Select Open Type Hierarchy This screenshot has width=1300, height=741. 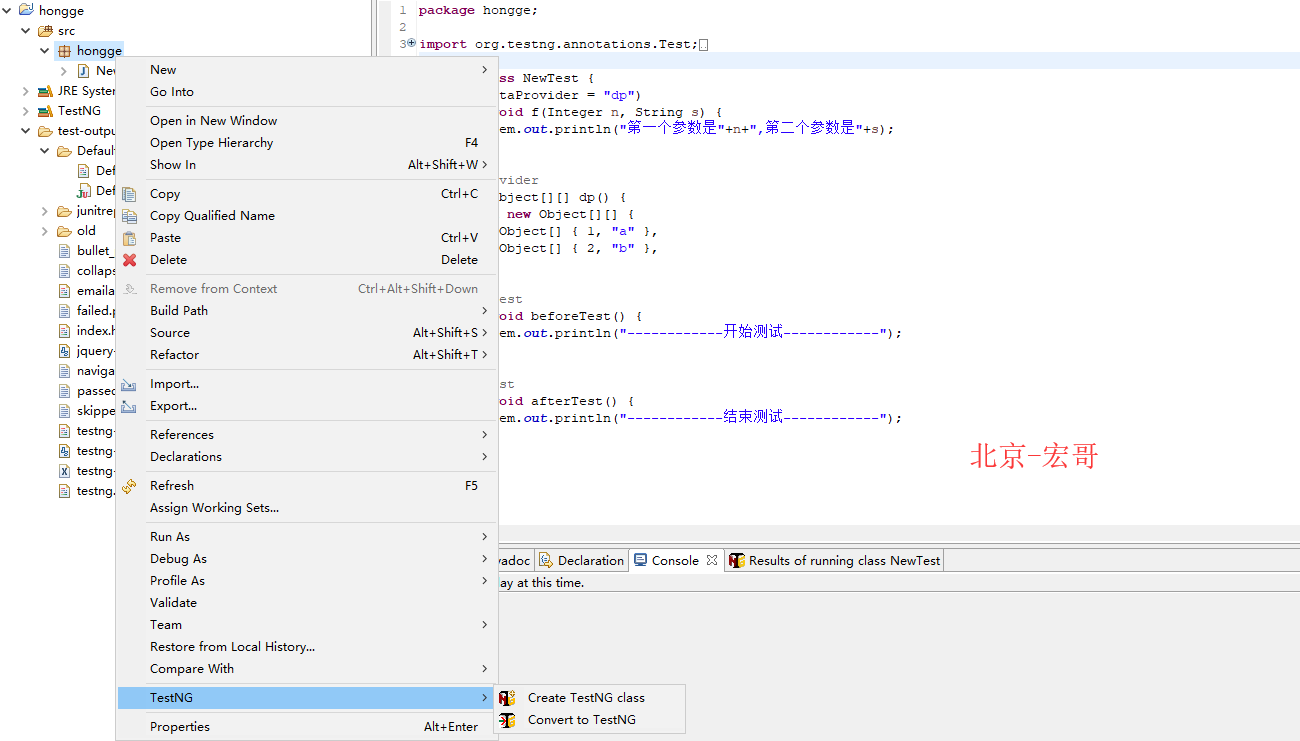pyautogui.click(x=306, y=143)
